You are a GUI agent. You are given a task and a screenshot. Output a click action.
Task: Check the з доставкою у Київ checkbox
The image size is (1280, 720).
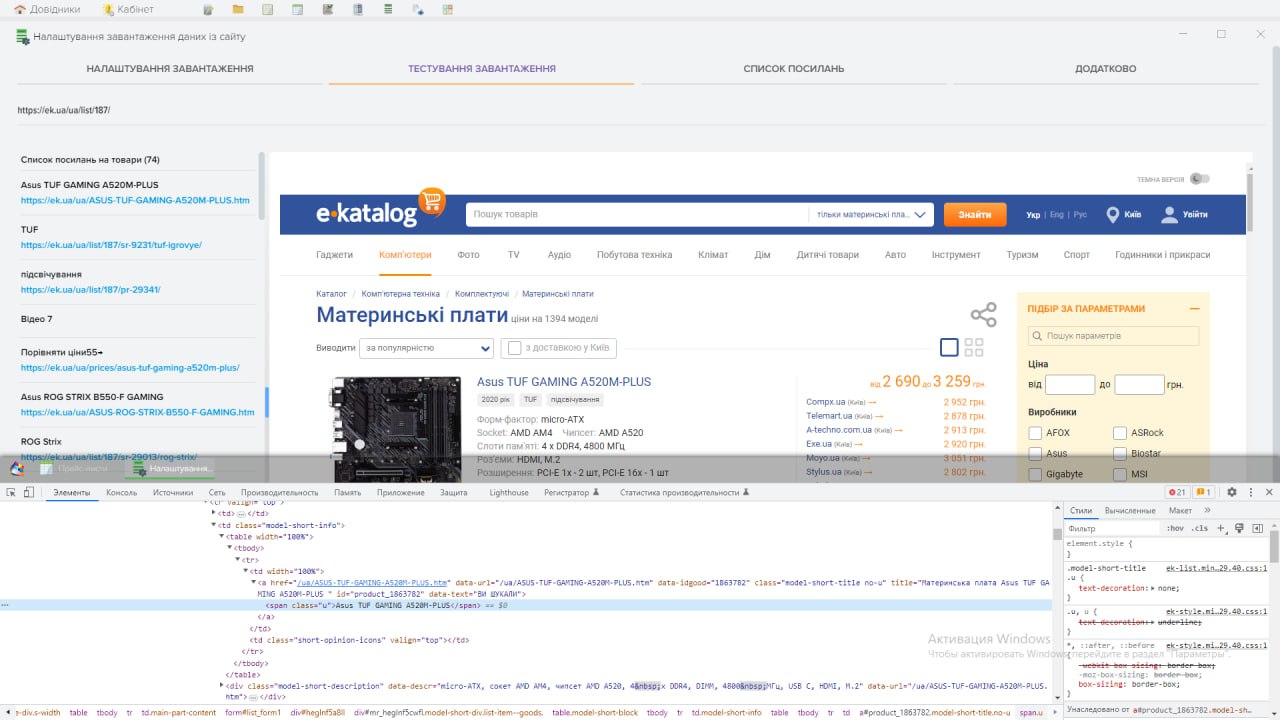tap(515, 348)
